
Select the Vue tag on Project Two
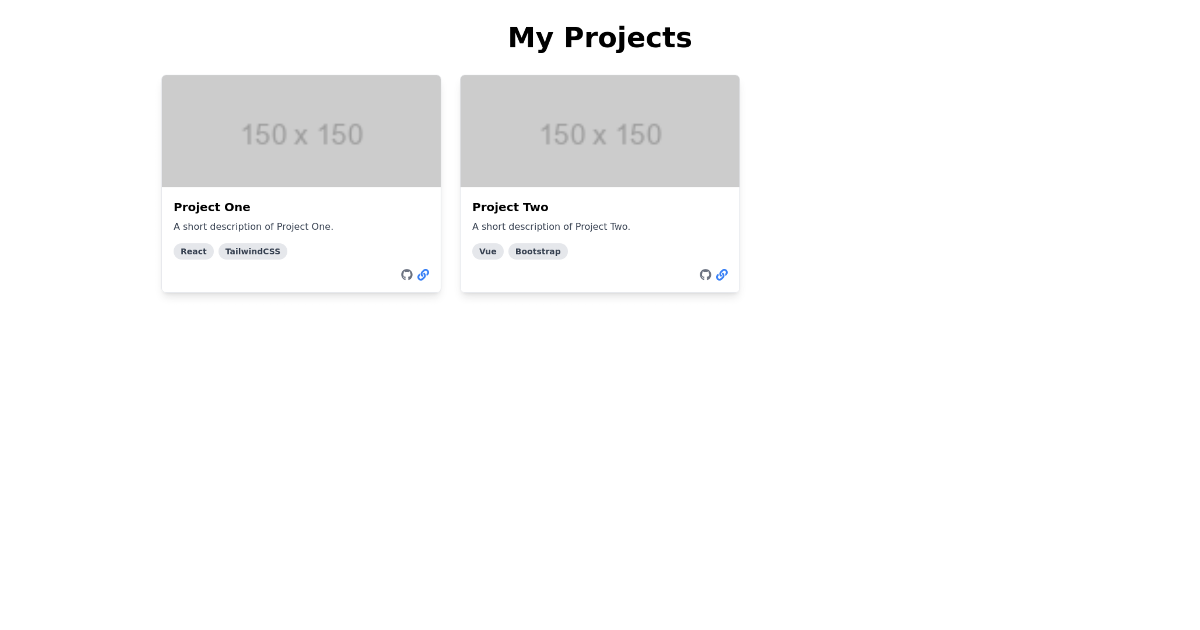pos(487,251)
